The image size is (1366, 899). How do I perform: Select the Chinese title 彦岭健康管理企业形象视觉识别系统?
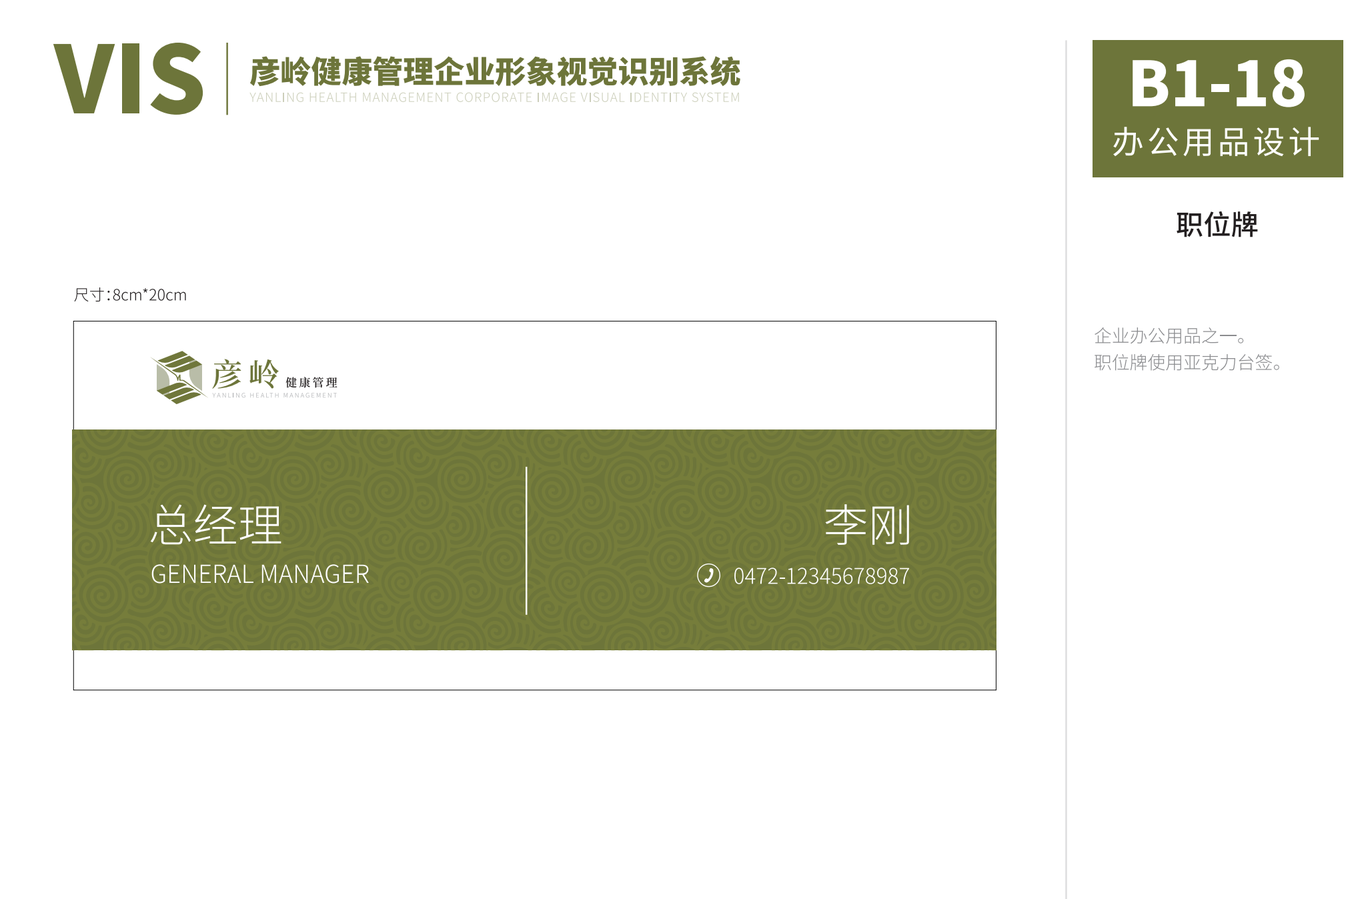coord(495,72)
